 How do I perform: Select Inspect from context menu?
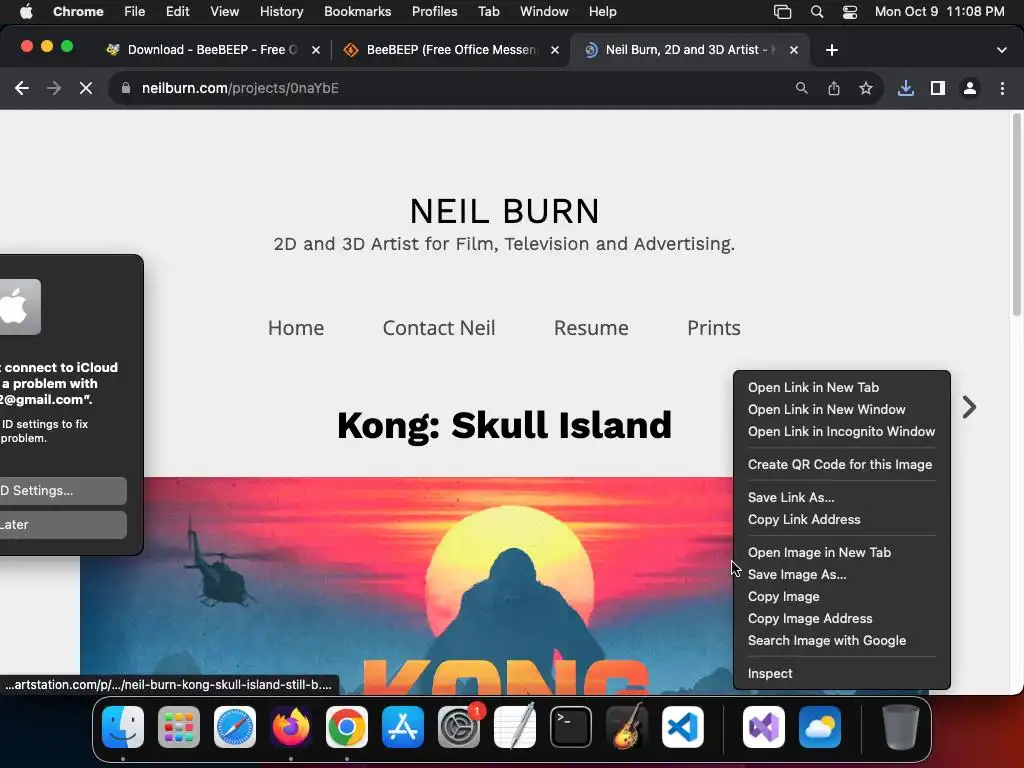[842, 673]
